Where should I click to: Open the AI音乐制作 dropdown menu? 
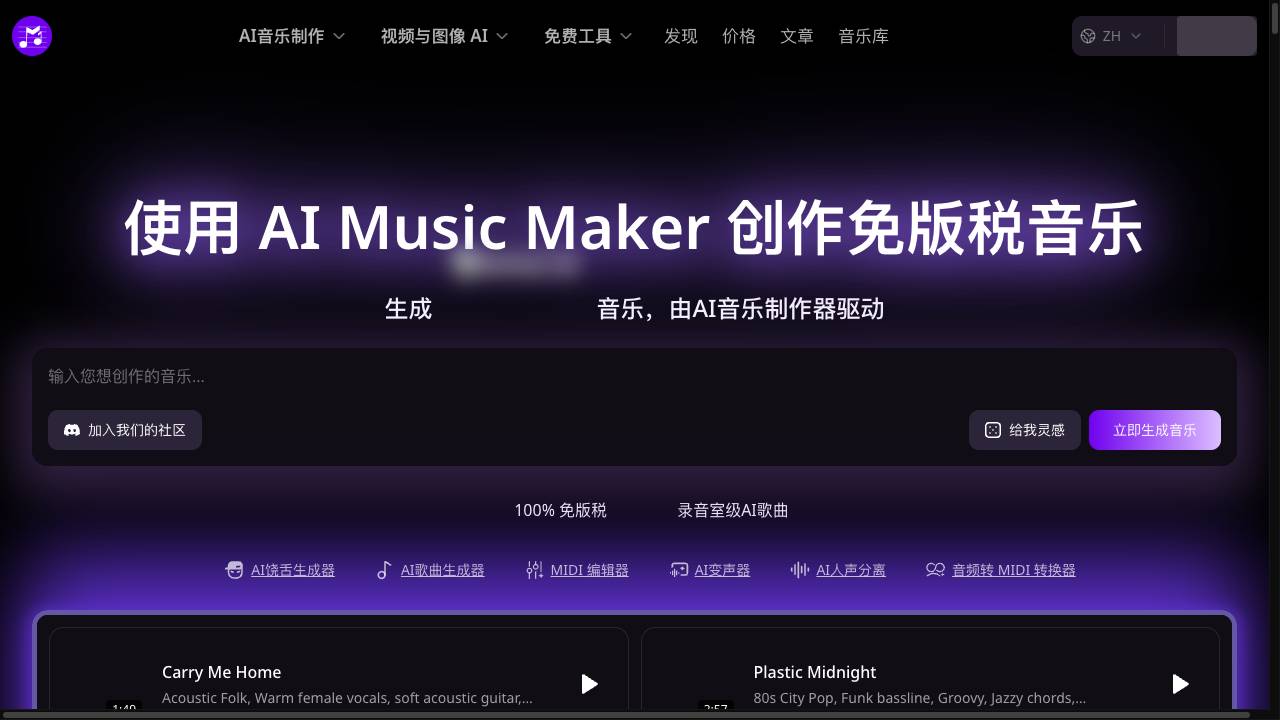(x=292, y=36)
